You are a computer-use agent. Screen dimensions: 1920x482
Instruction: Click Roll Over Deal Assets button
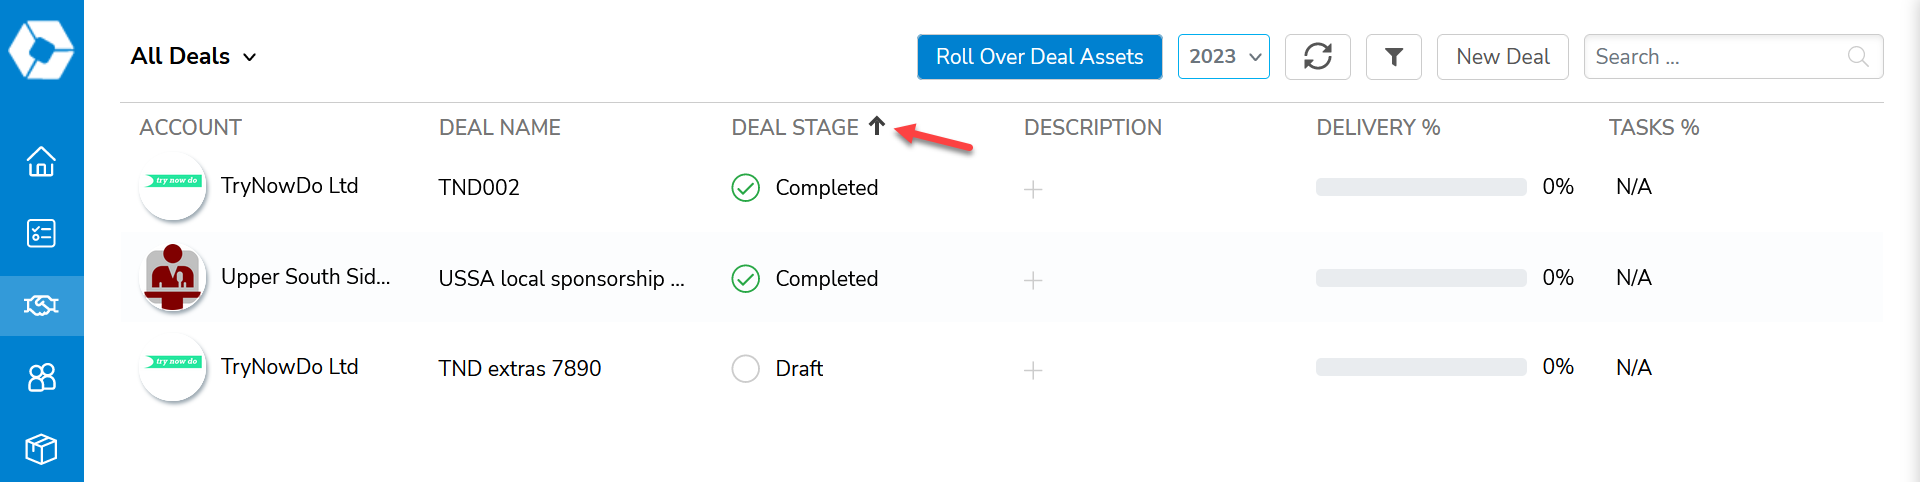point(1040,57)
